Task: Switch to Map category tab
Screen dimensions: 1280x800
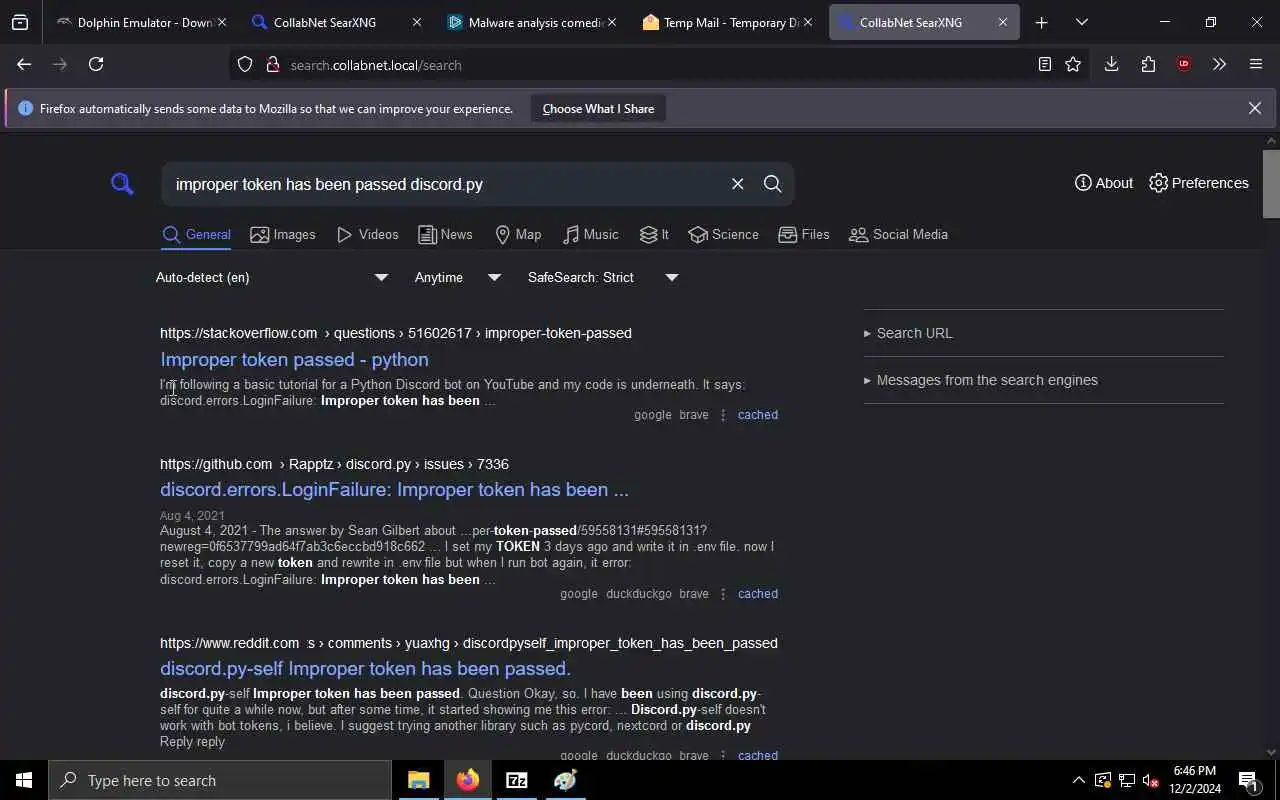Action: point(518,235)
